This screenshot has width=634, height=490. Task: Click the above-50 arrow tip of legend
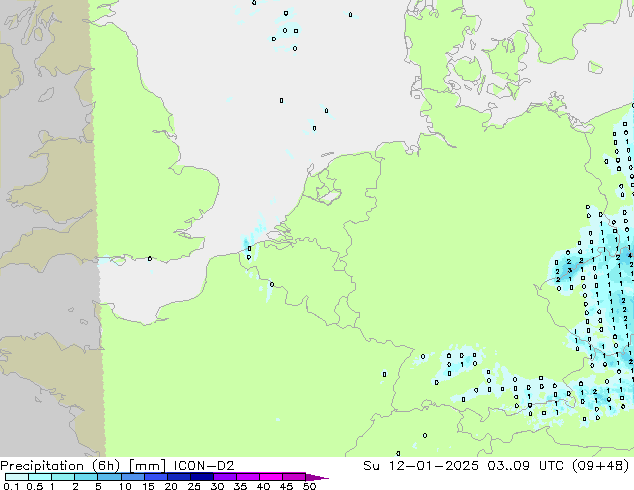317,477
